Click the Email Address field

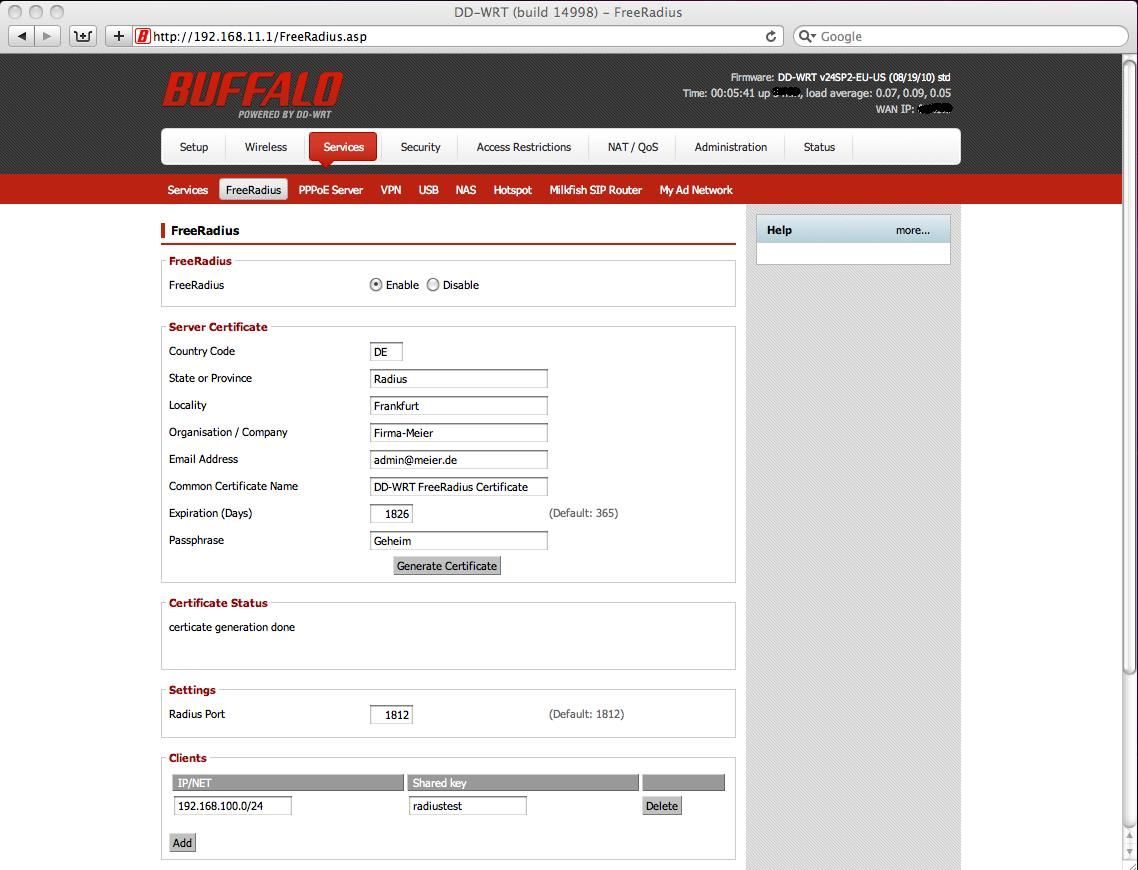(x=459, y=459)
